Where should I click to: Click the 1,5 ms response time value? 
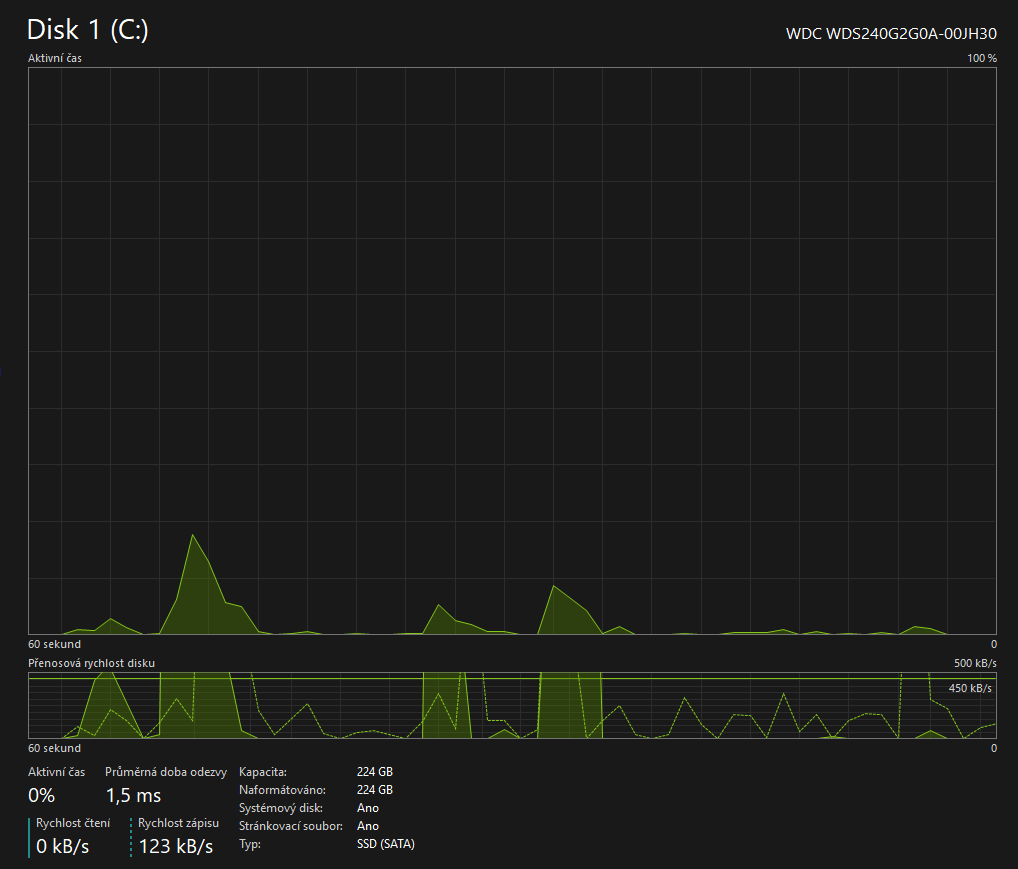click(133, 796)
